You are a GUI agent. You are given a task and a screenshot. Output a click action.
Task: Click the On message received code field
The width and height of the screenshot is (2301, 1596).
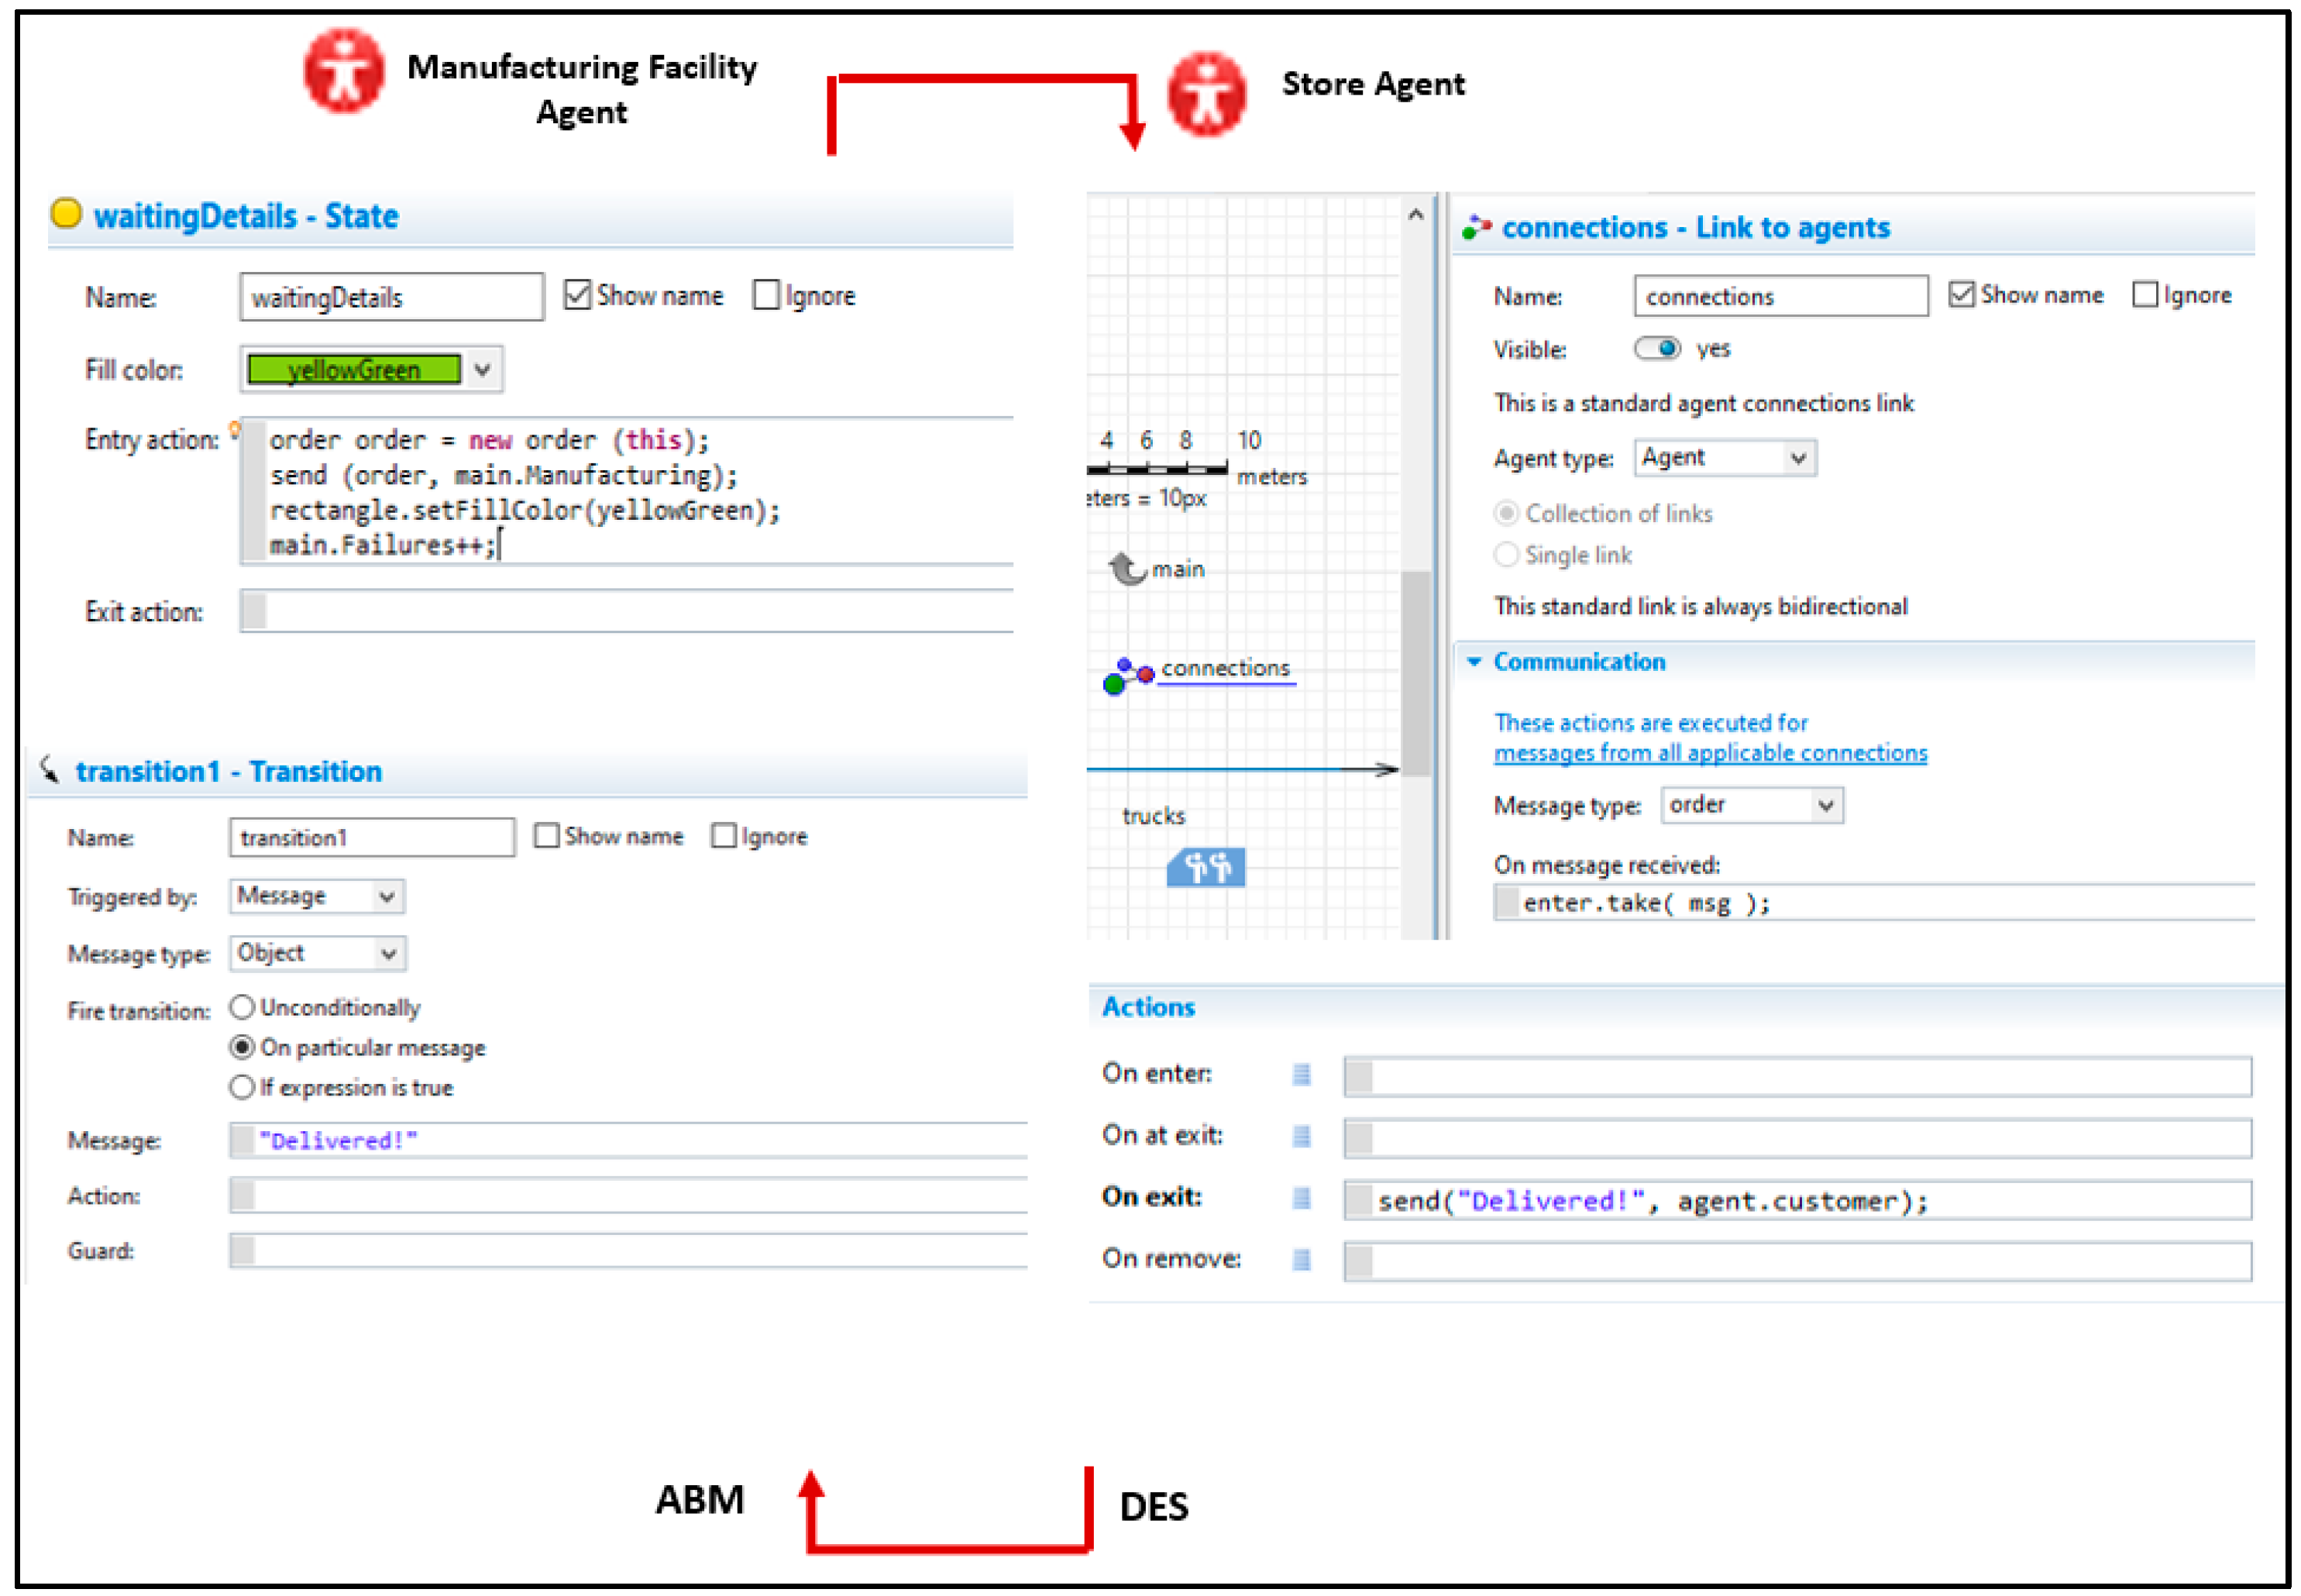pos(1874,903)
